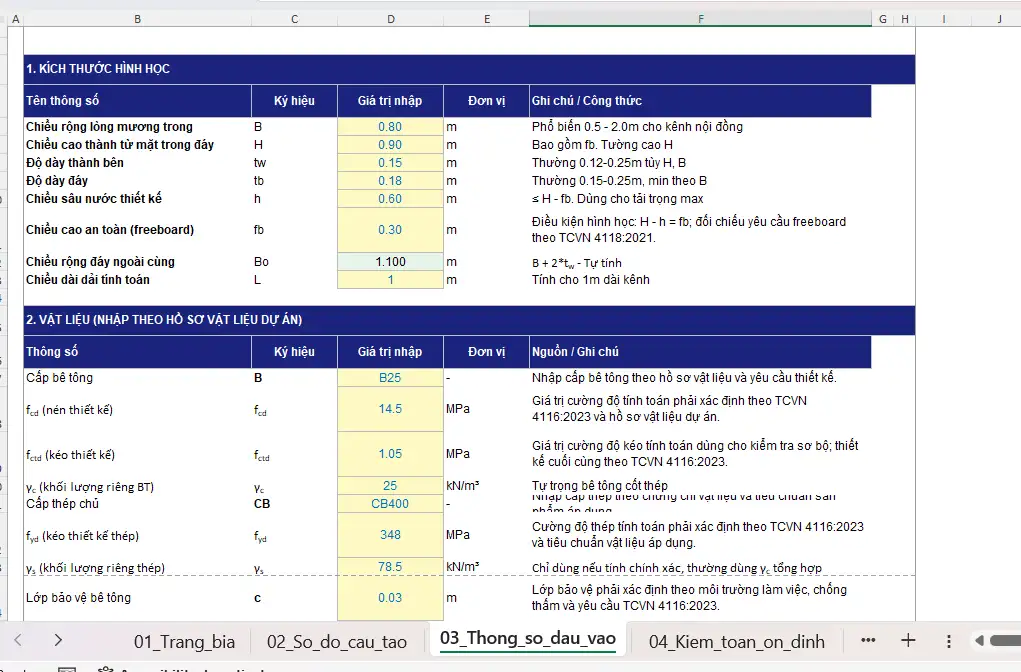Select column A header
The height and width of the screenshot is (672, 1021).
pyautogui.click(x=16, y=20)
